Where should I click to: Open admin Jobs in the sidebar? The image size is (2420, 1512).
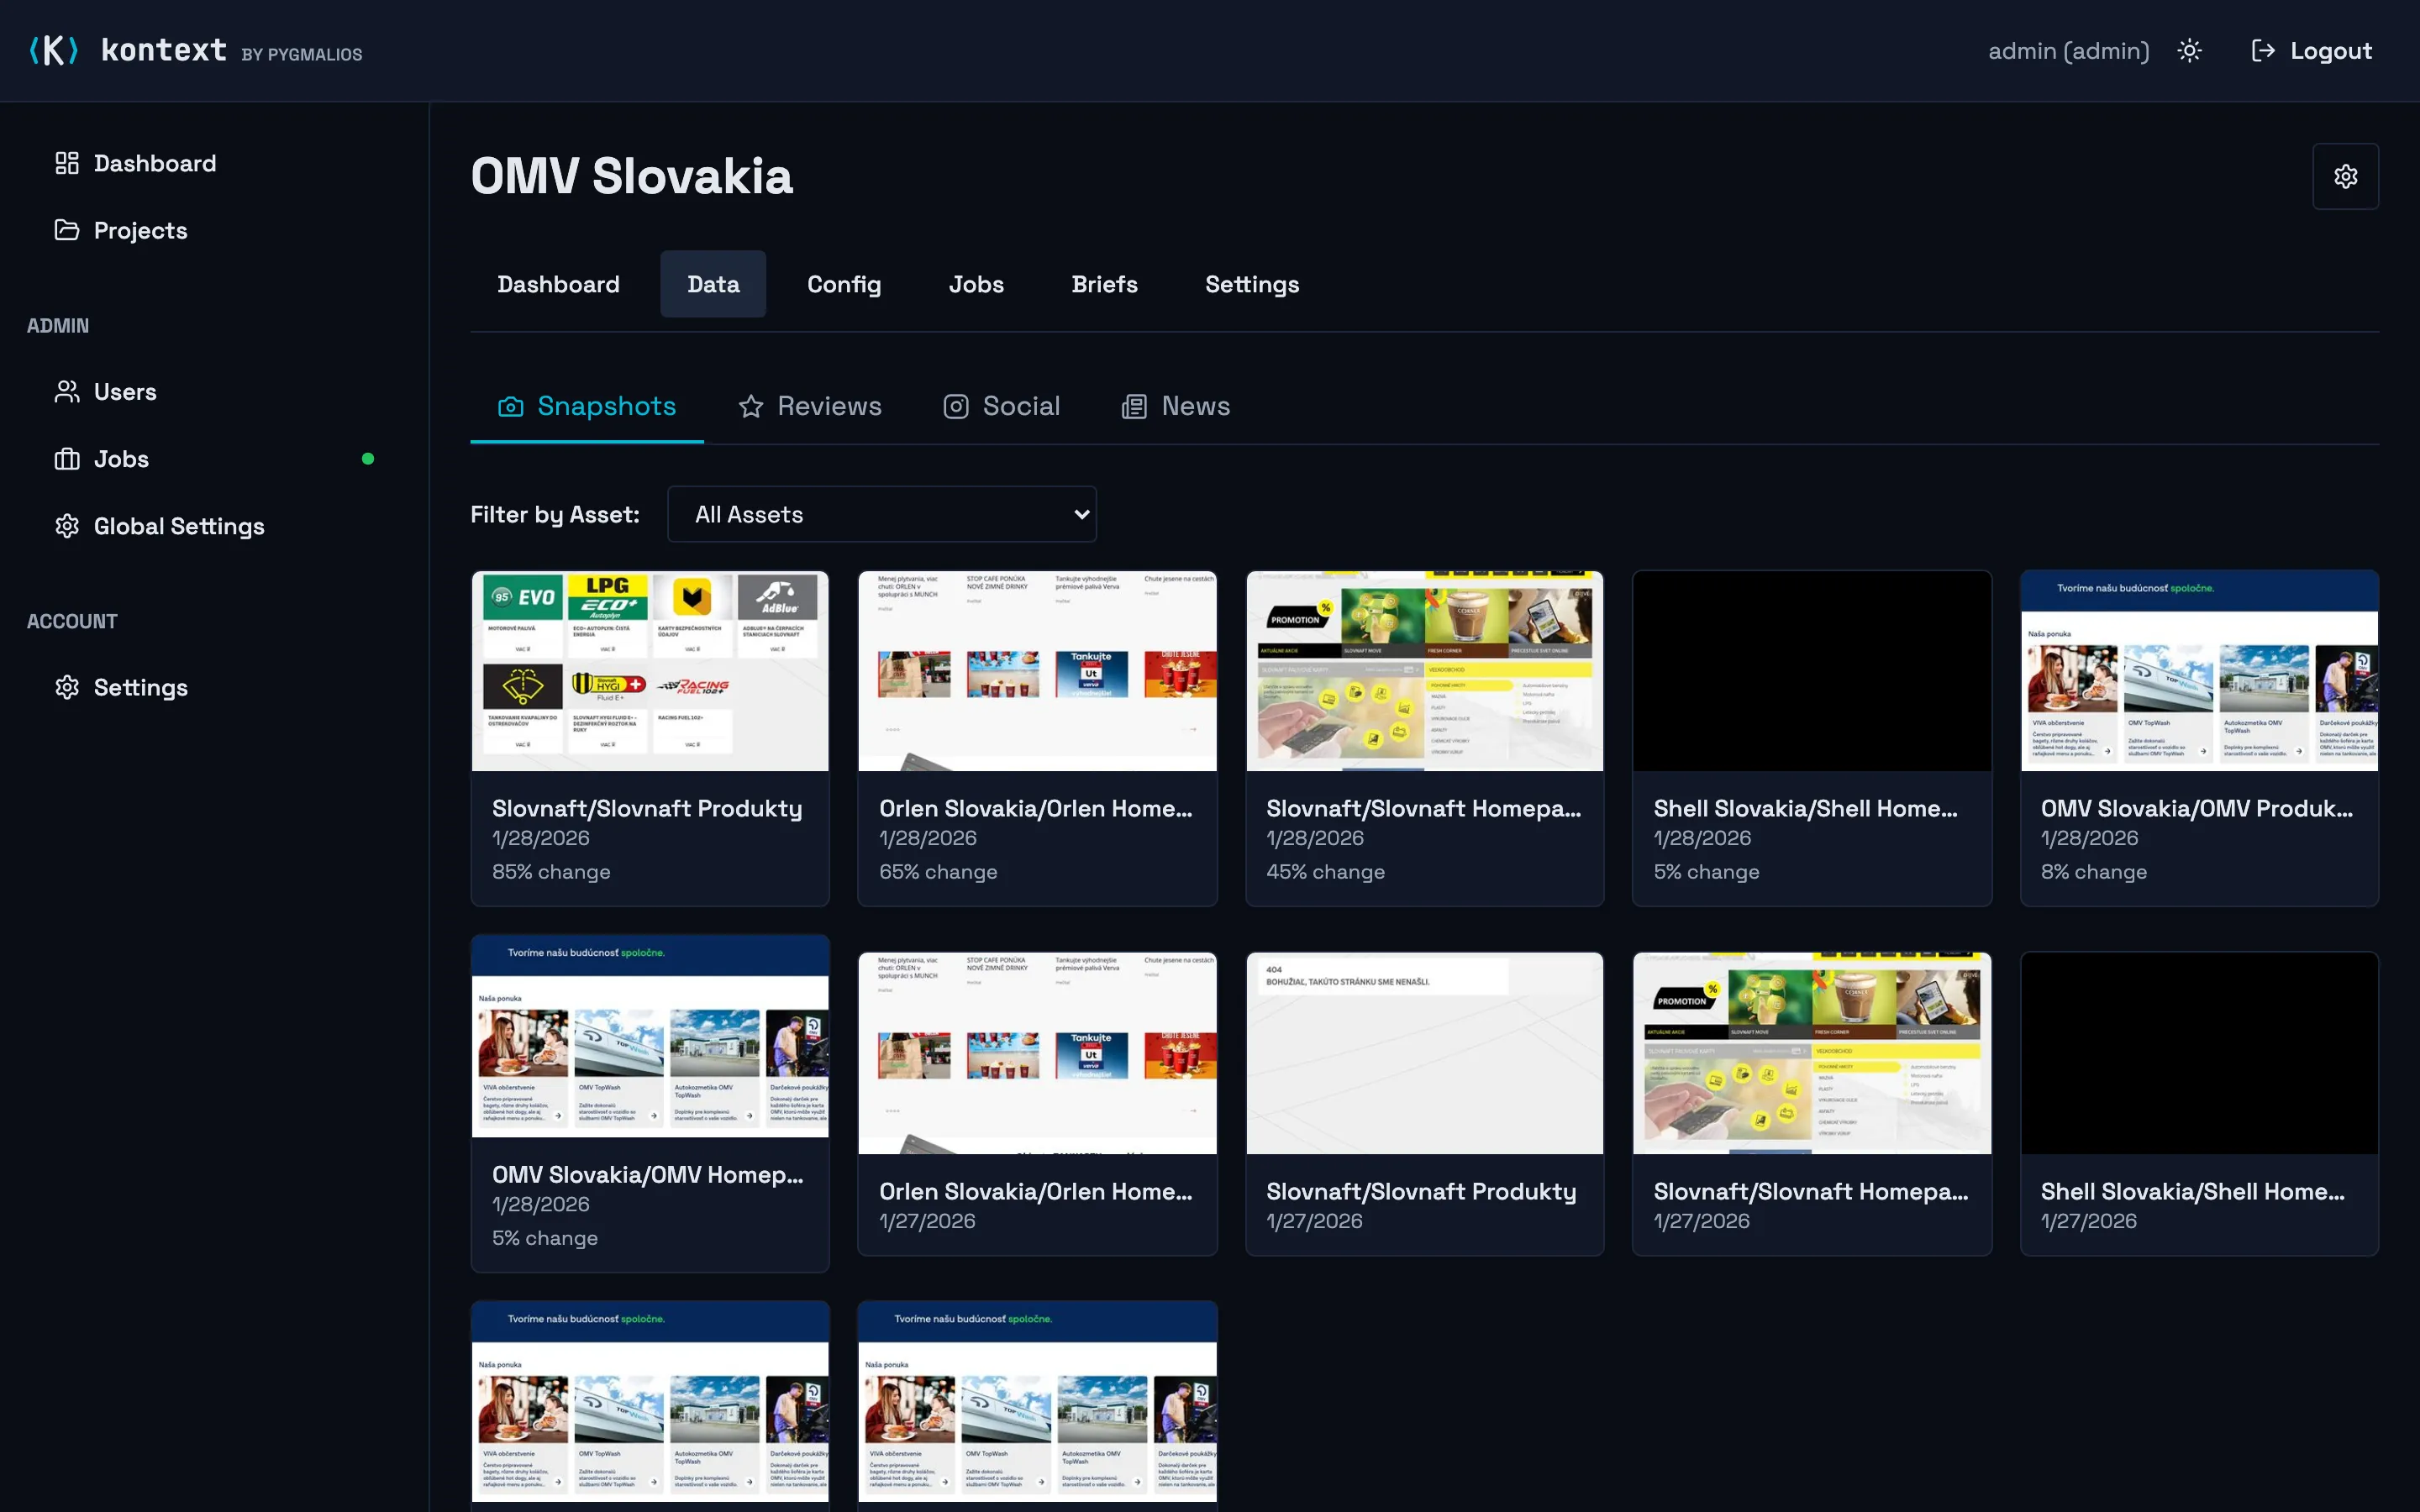[x=121, y=459]
